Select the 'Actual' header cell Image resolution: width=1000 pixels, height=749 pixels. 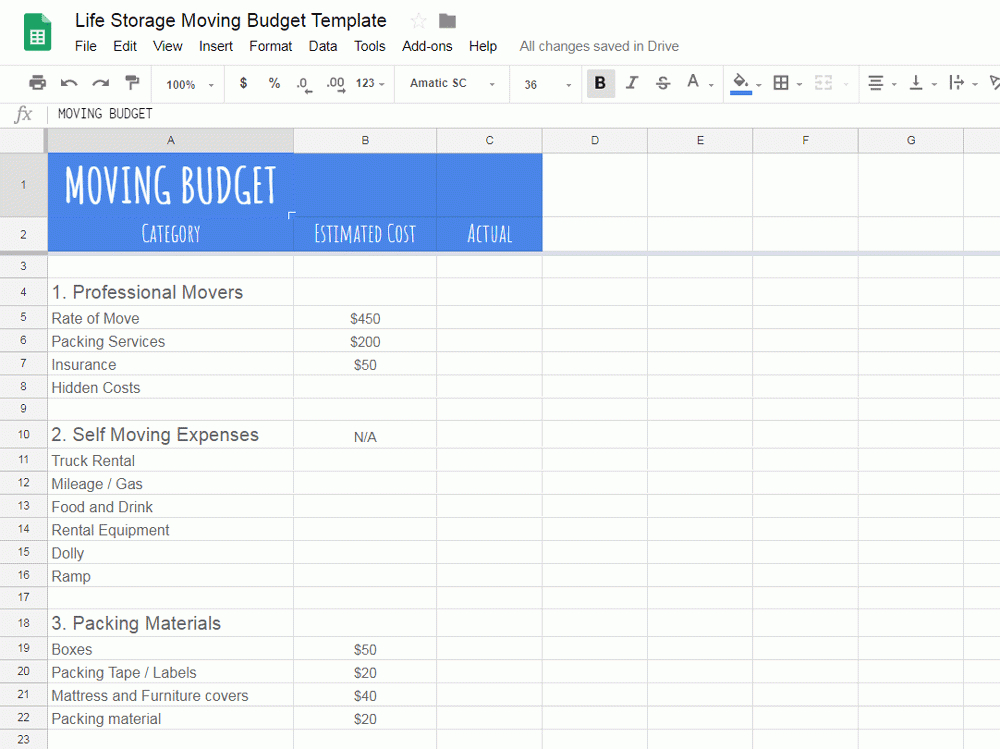pyautogui.click(x=490, y=234)
